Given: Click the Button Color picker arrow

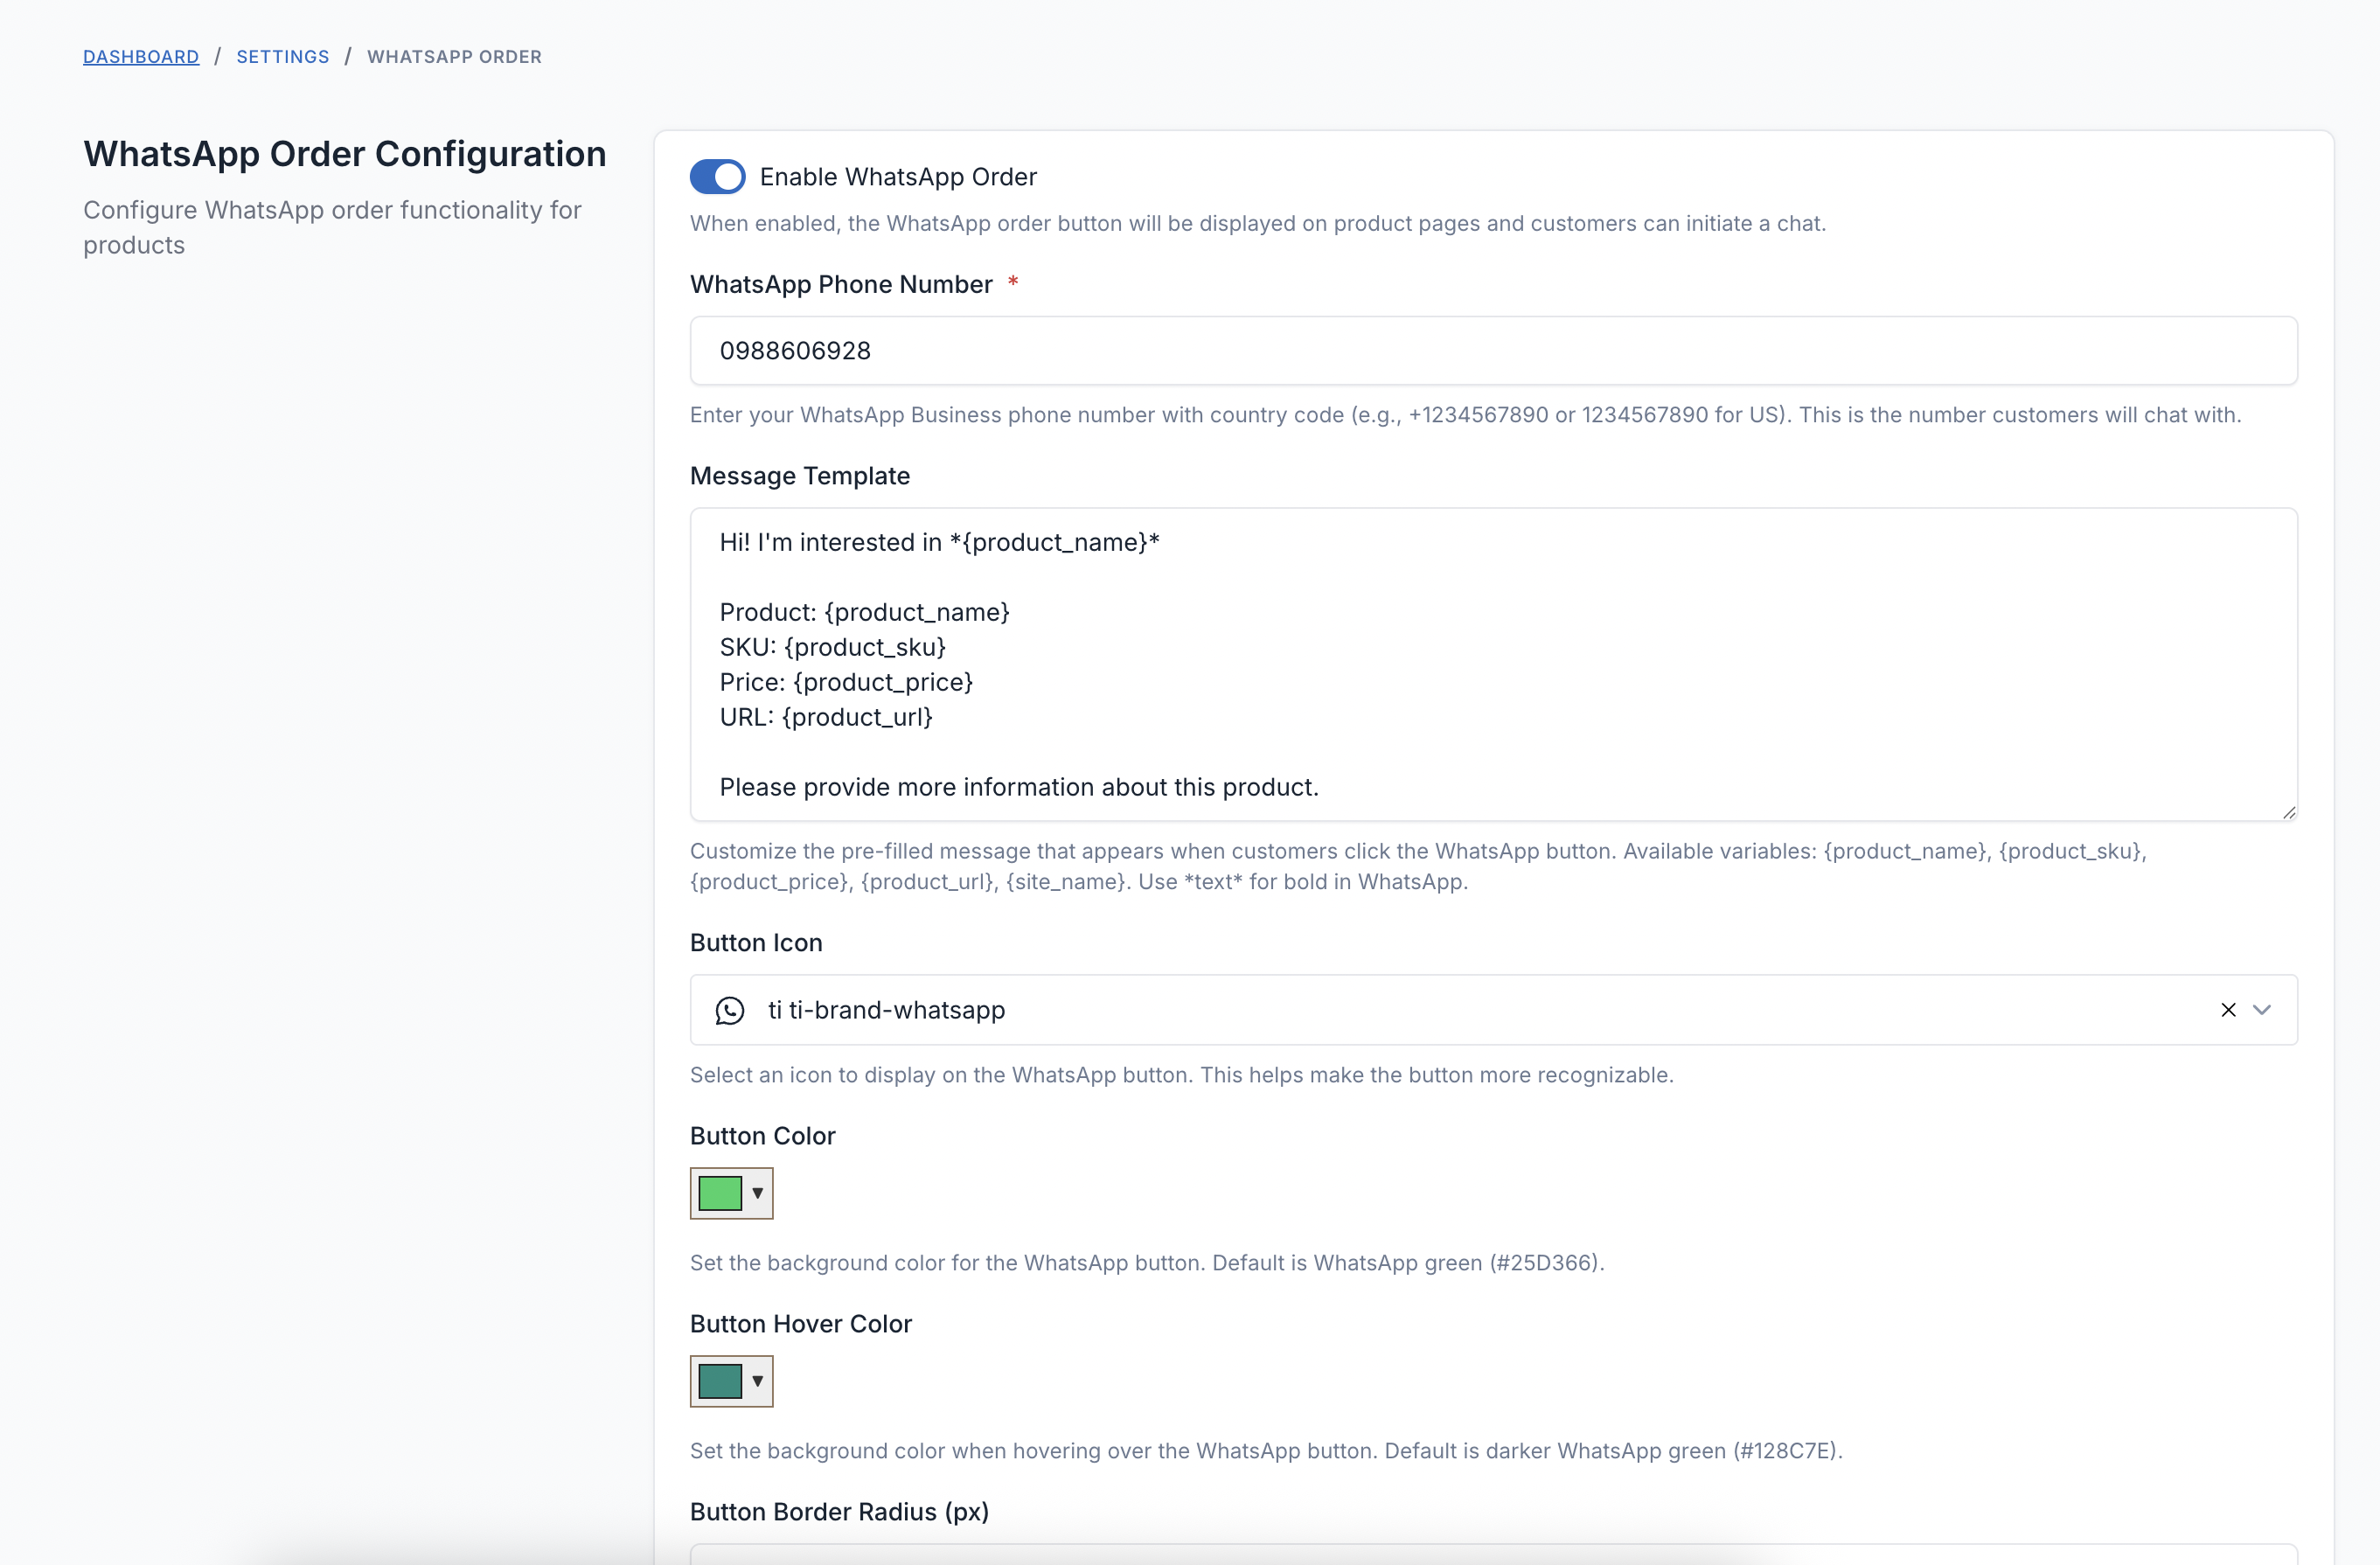Looking at the screenshot, I should [758, 1193].
